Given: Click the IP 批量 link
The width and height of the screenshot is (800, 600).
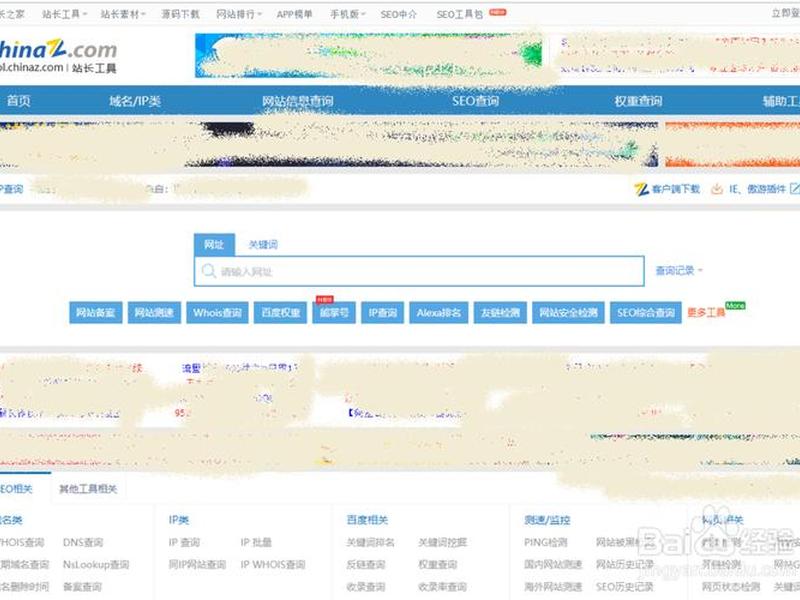Looking at the screenshot, I should pyautogui.click(x=256, y=542).
